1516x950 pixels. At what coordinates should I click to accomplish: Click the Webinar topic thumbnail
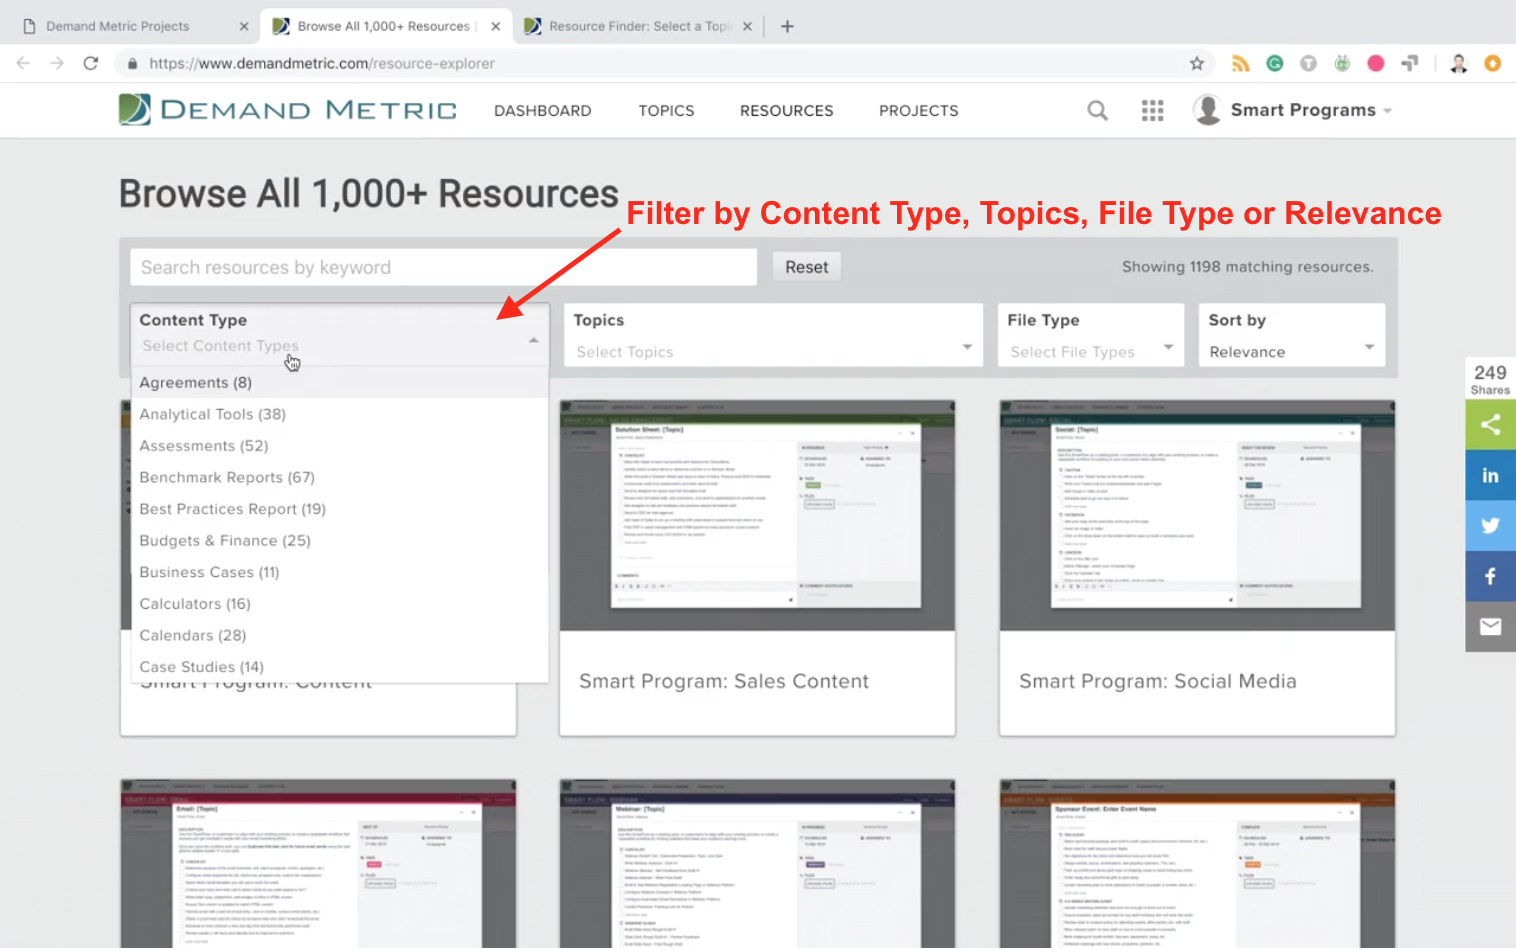click(x=757, y=864)
